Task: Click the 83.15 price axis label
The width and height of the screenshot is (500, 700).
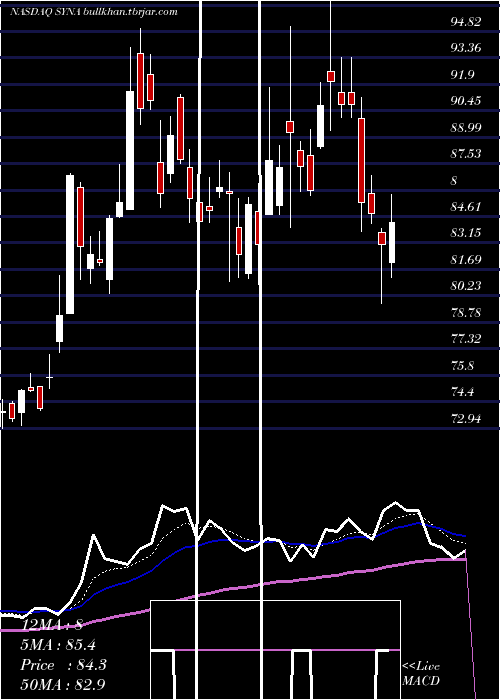Action: click(466, 233)
